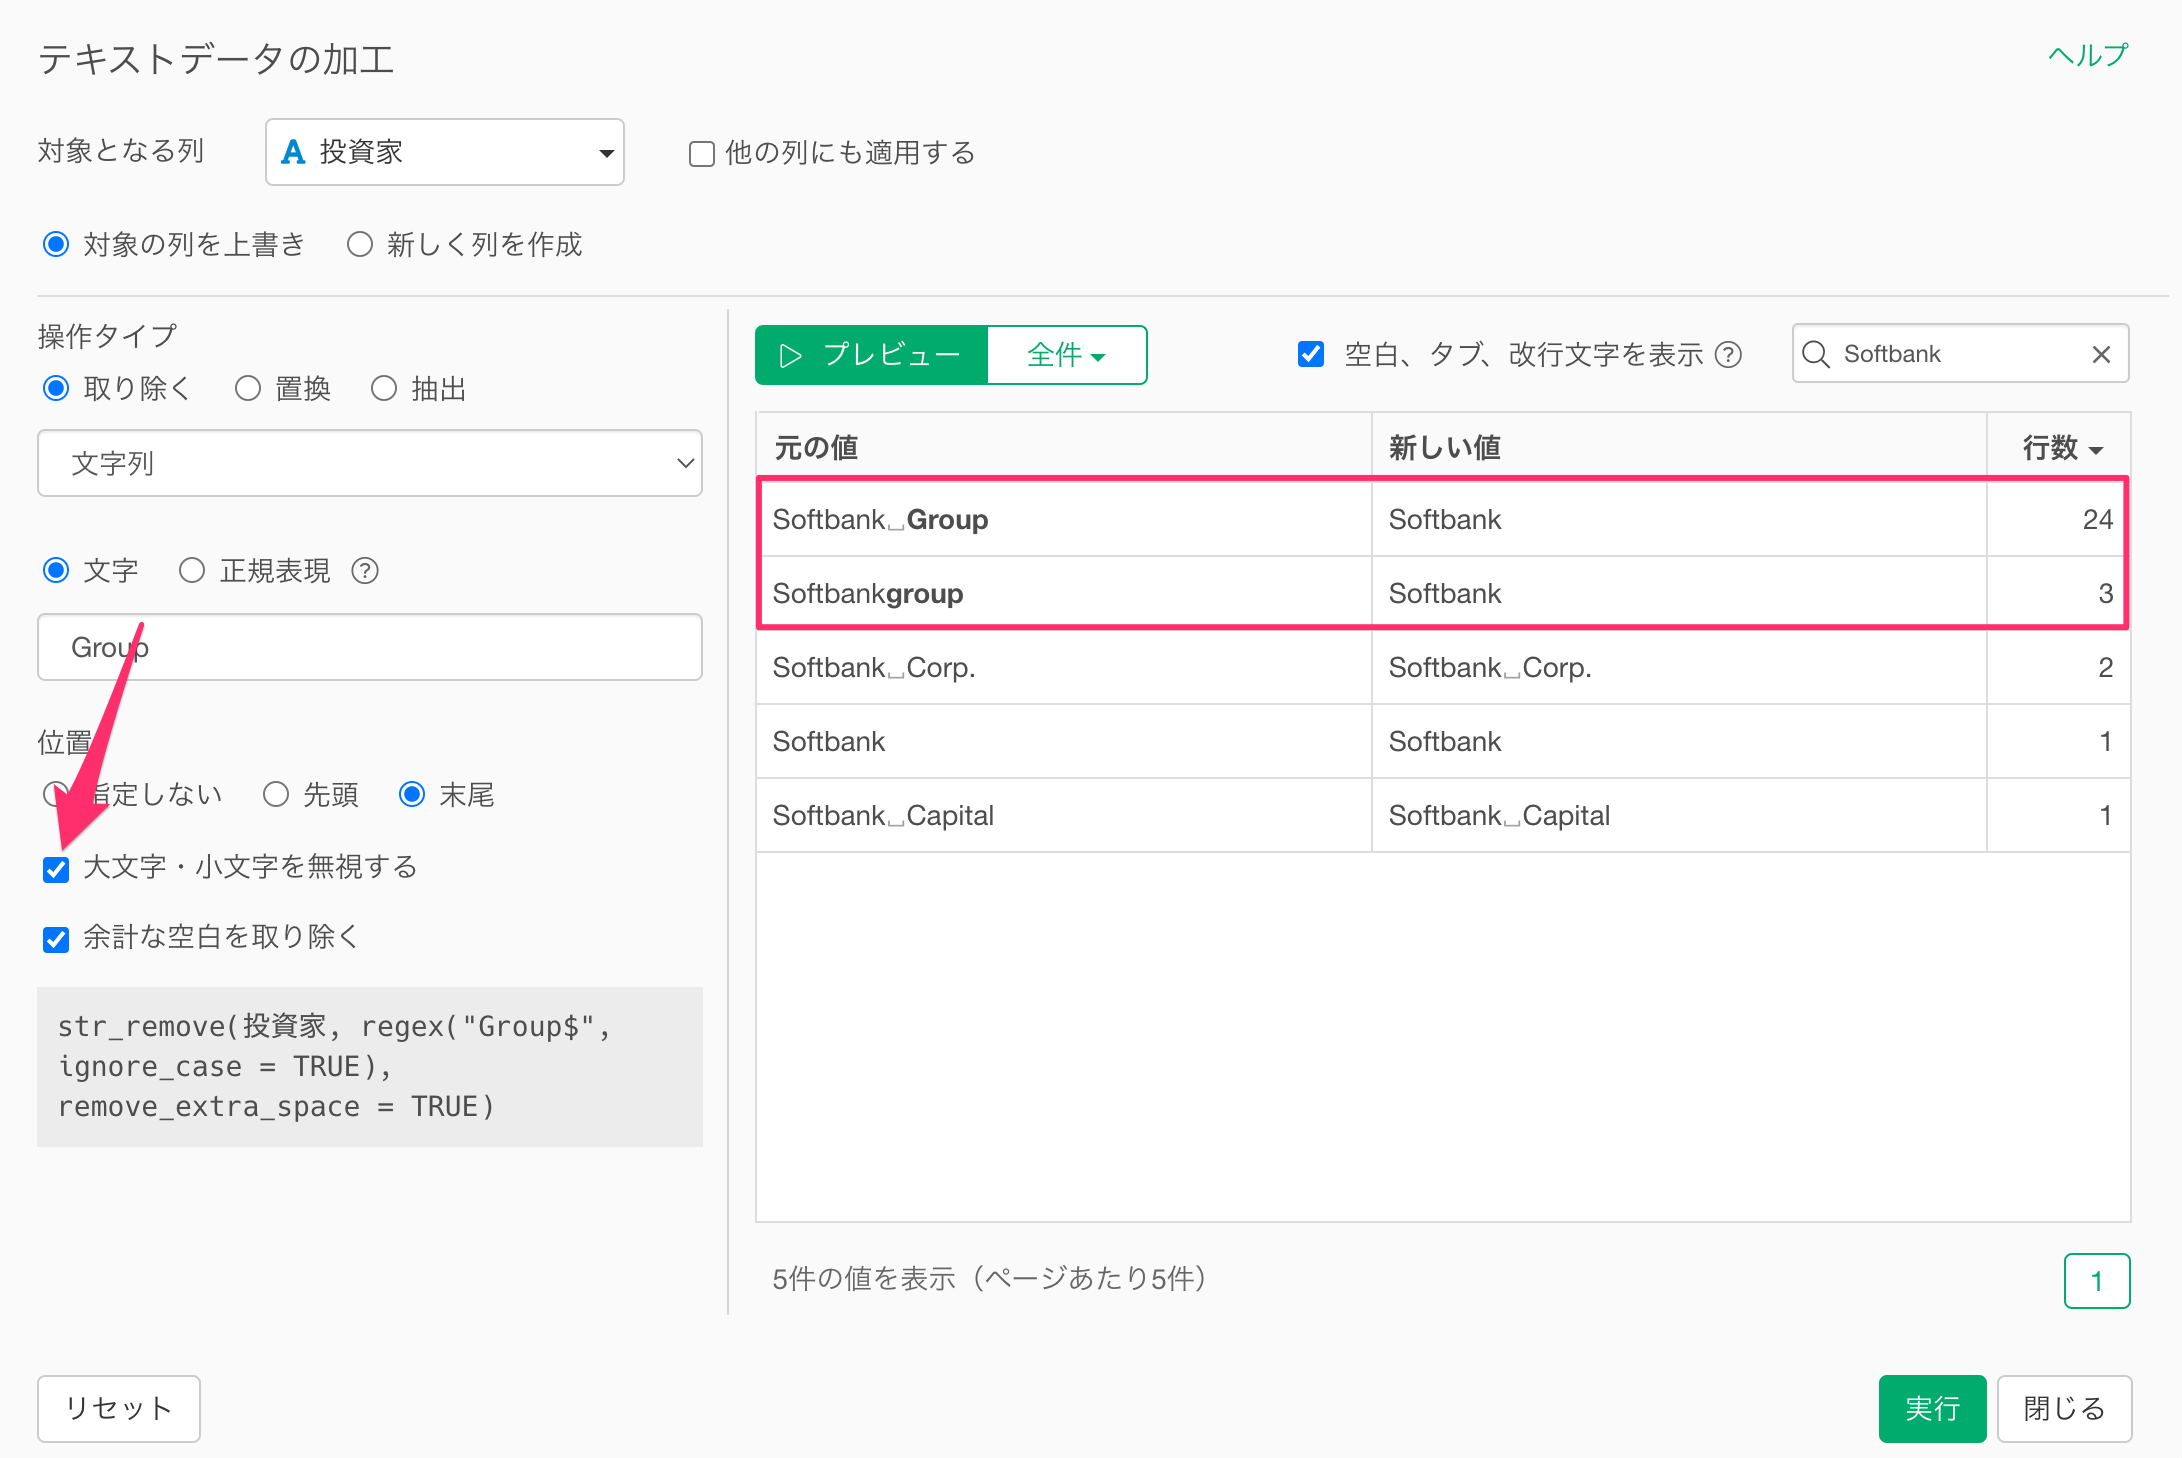
Task: Select 抽出 operation type
Action: 384,388
